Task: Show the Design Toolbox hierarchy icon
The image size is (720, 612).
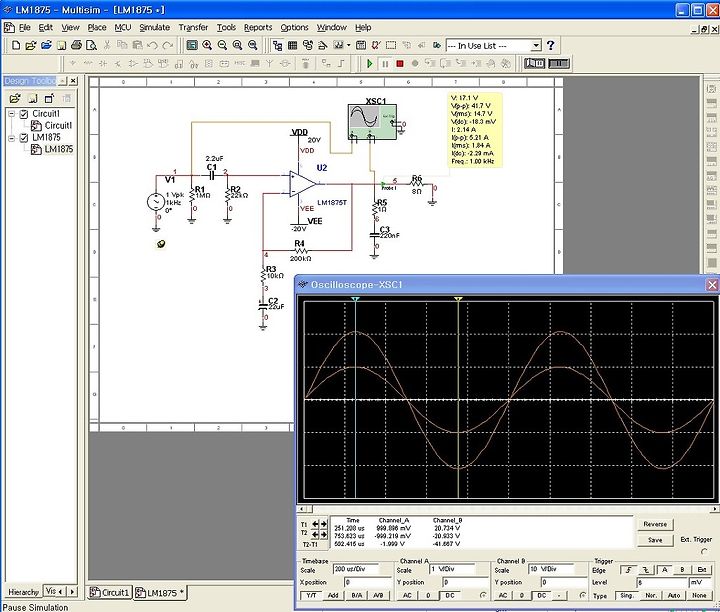Action: tap(277, 45)
